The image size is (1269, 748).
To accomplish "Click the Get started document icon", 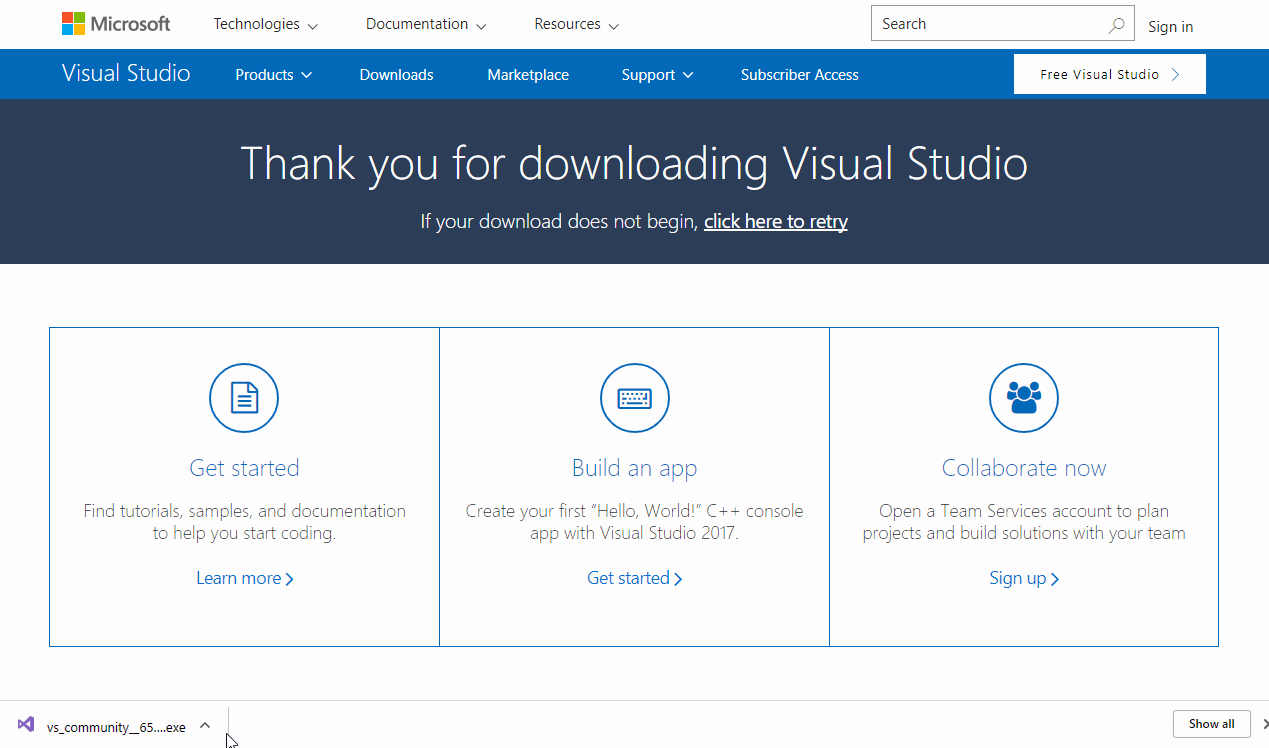I will (243, 397).
